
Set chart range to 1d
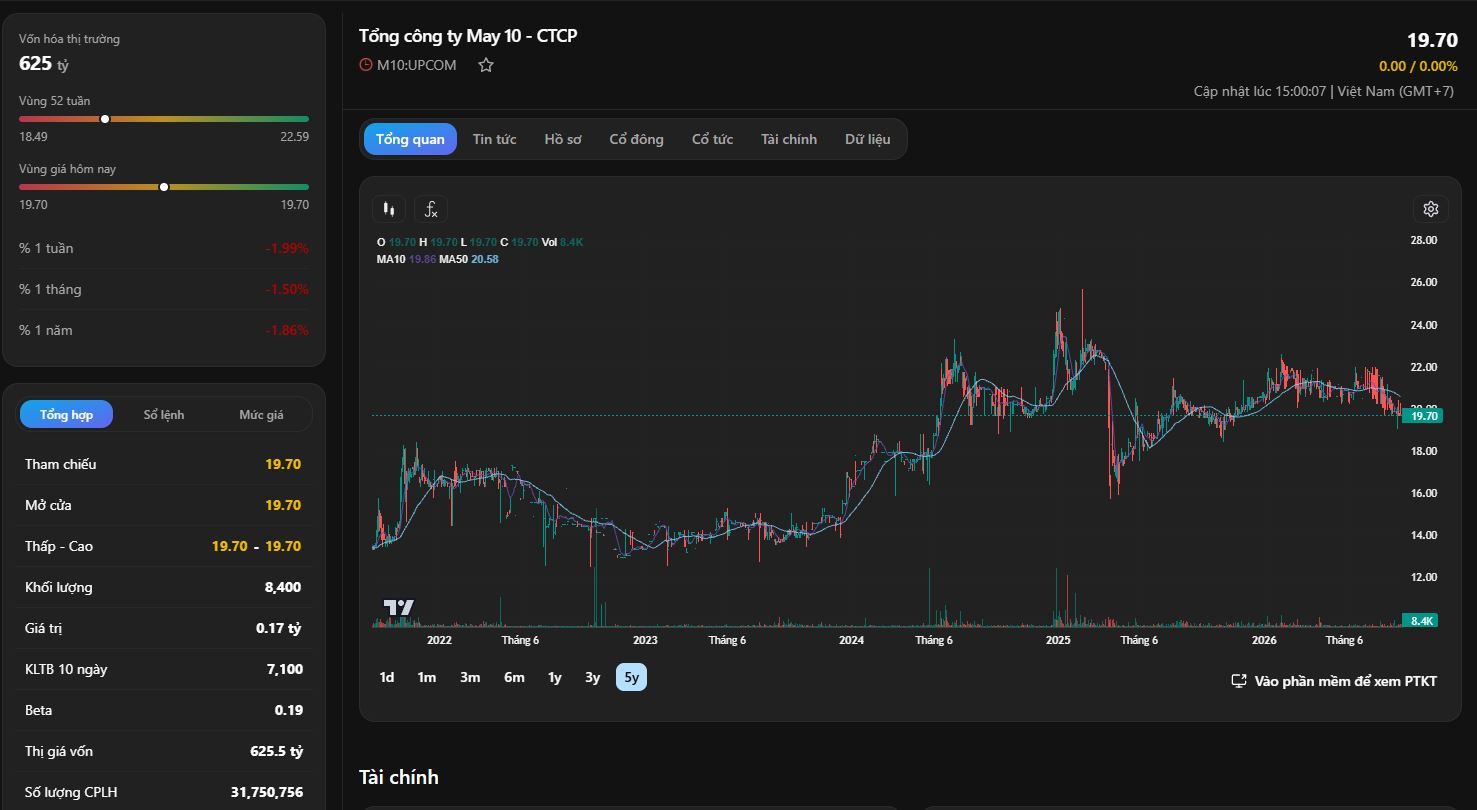387,677
